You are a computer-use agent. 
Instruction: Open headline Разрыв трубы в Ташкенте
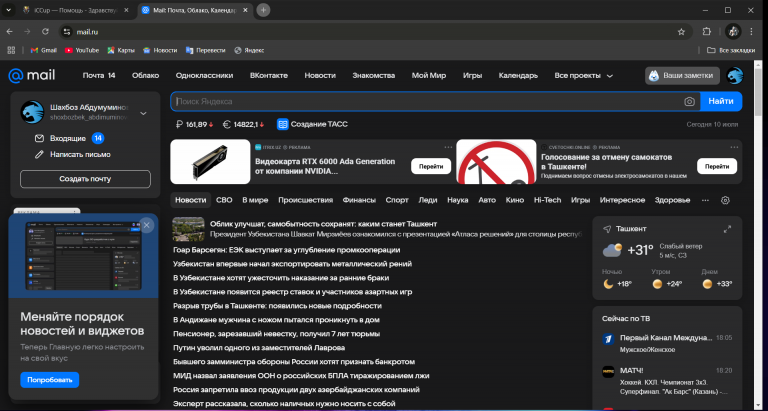[277, 306]
